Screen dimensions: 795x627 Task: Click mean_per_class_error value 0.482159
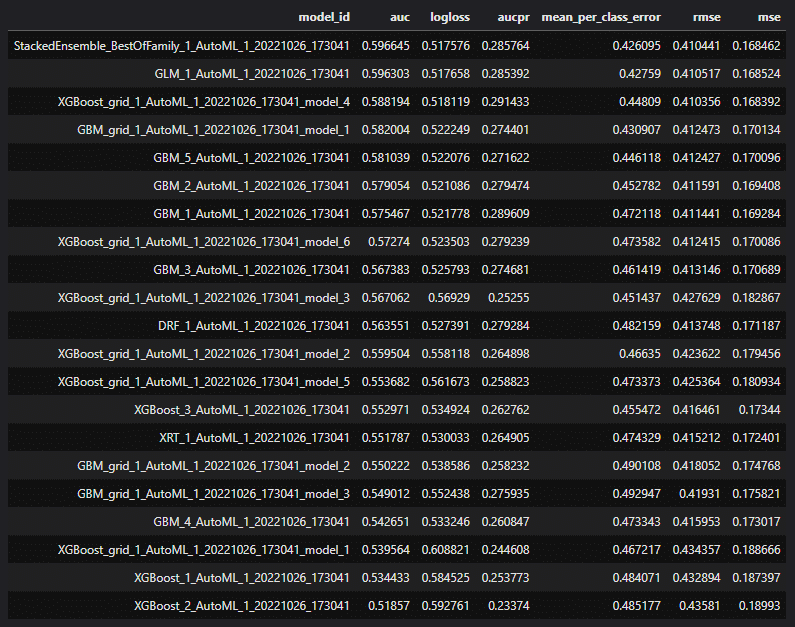(636, 326)
